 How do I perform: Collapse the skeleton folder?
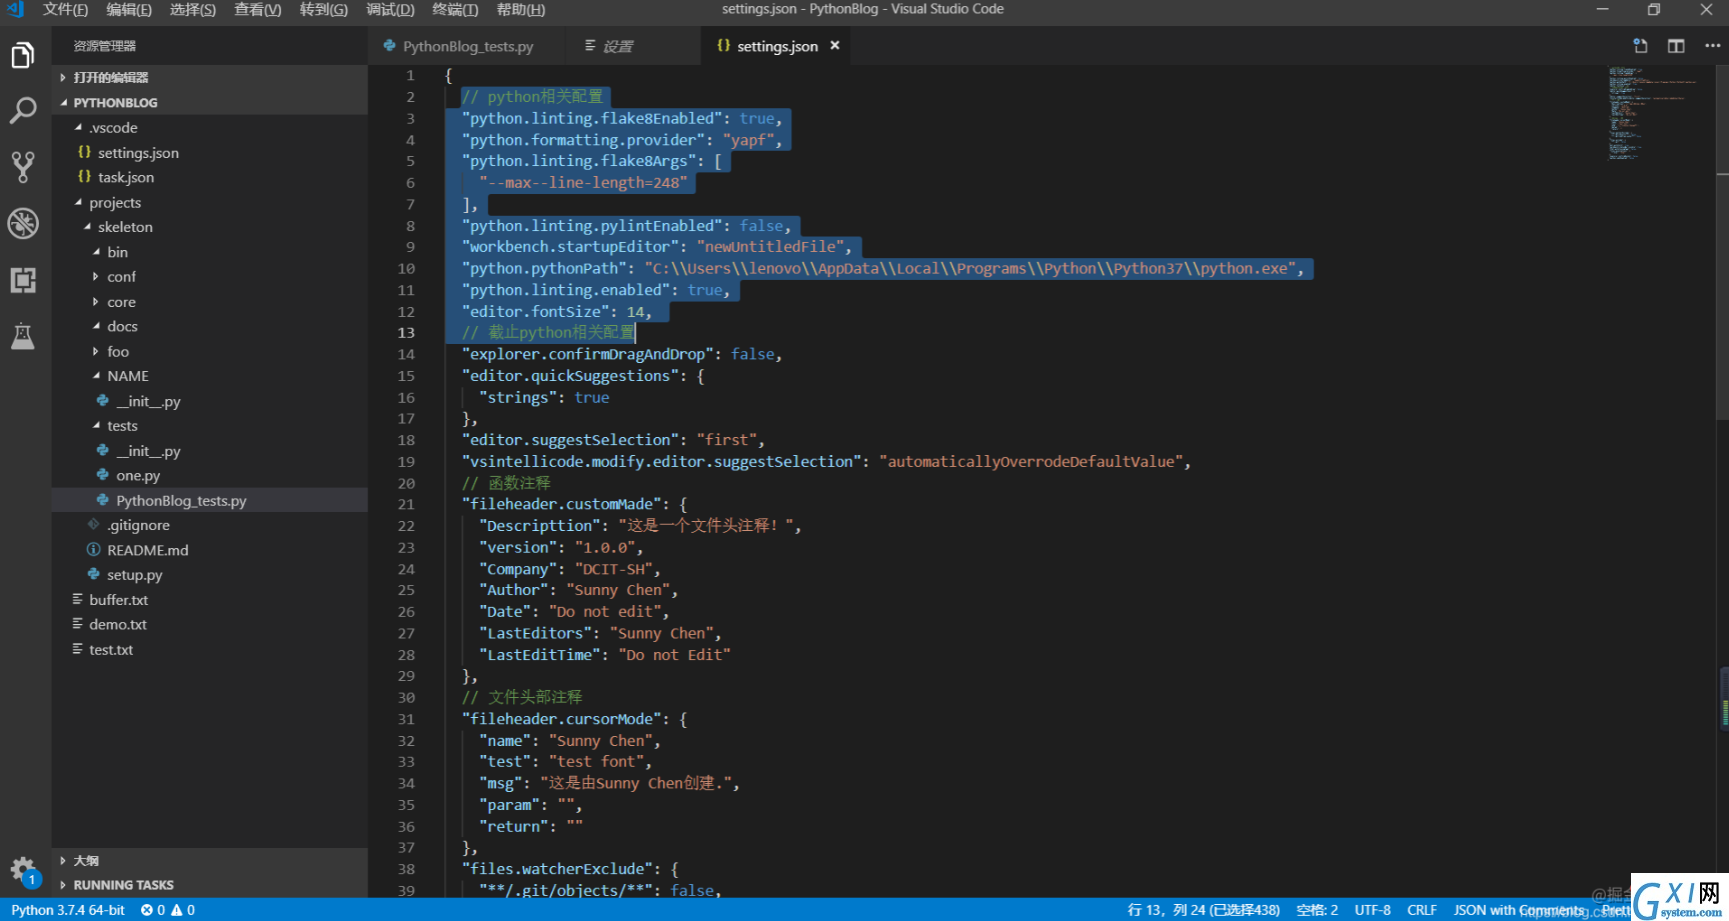click(x=125, y=227)
